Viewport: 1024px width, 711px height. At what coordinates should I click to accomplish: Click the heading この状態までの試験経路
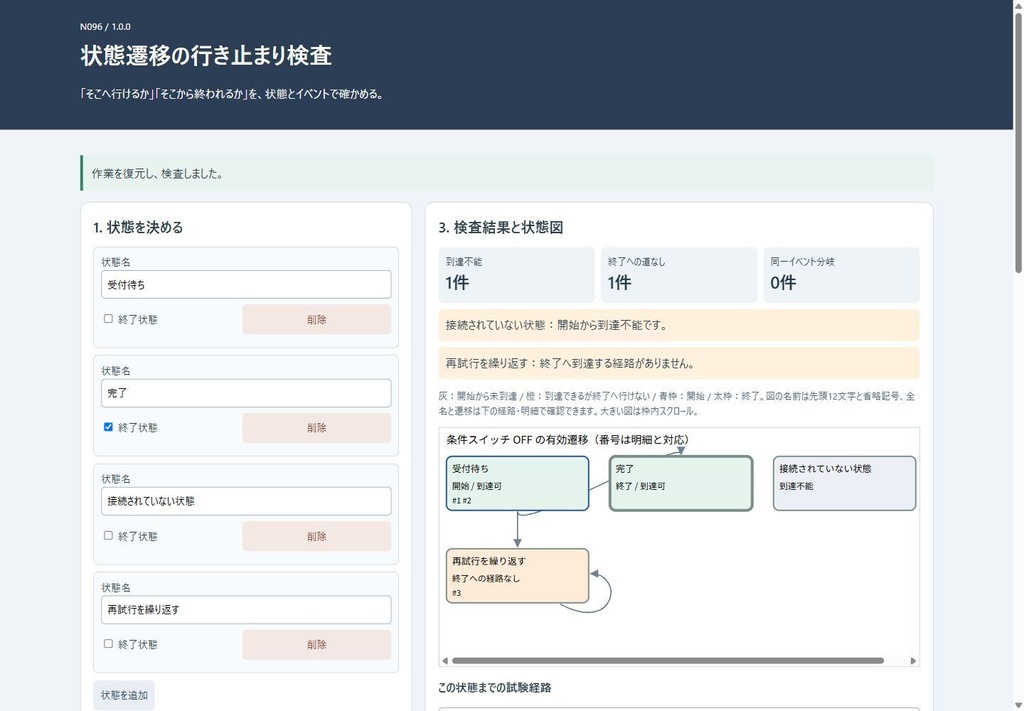(x=494, y=687)
